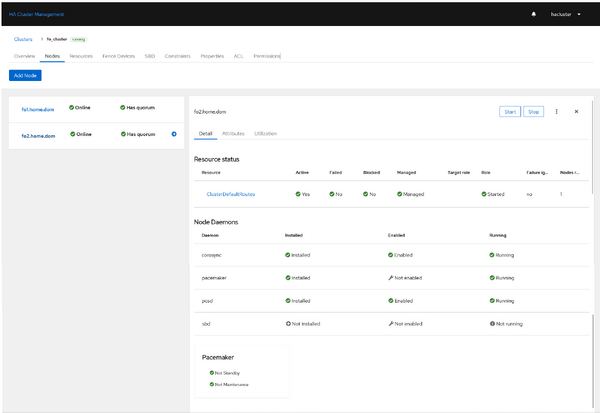
Task: Click the corosync Running check icon
Action: (x=492, y=255)
